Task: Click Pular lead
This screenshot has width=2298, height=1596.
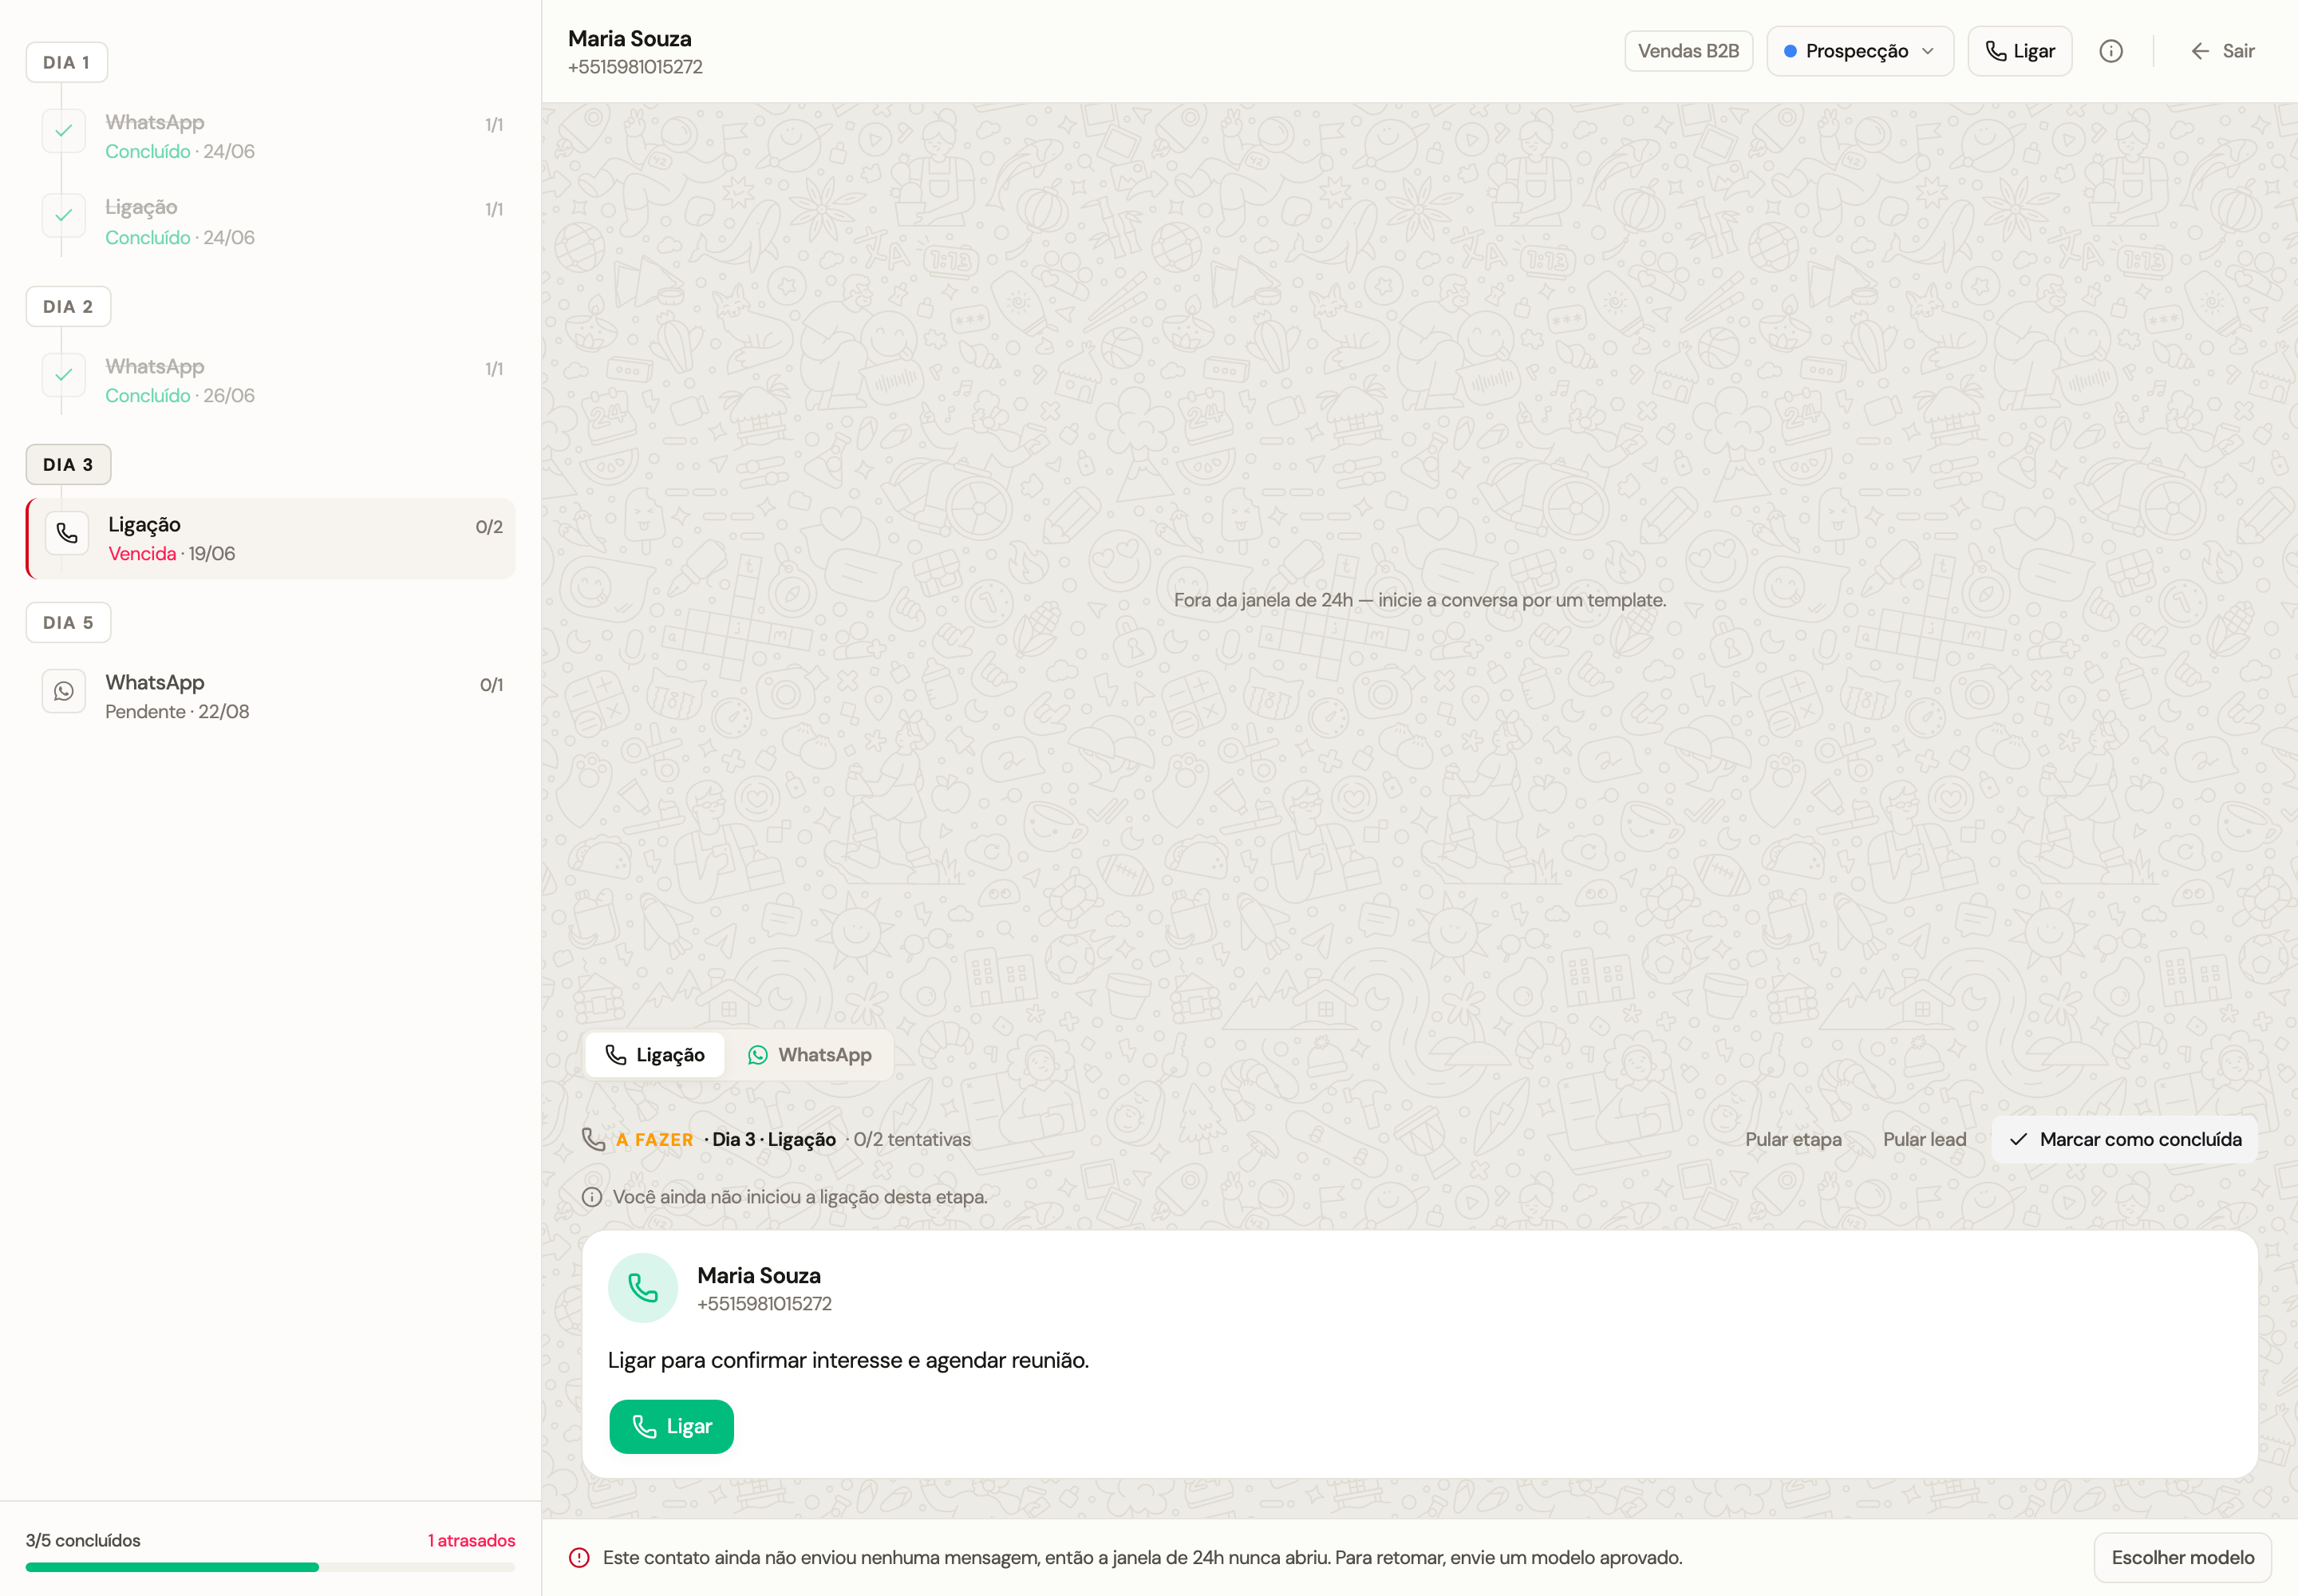Action: [1924, 1139]
